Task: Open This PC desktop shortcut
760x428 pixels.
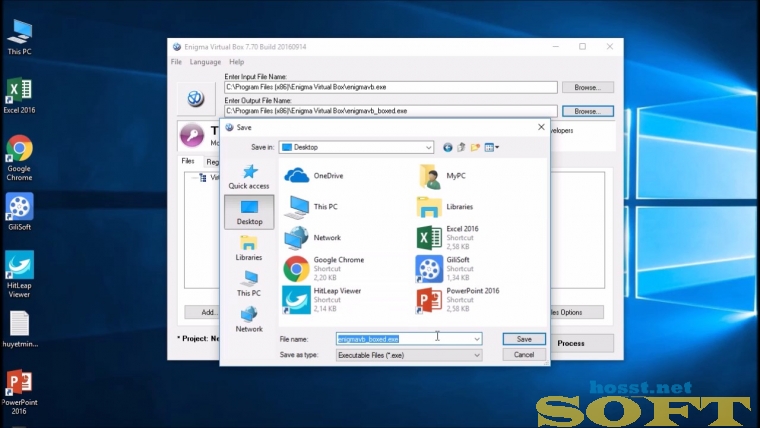Action: pyautogui.click(x=19, y=37)
